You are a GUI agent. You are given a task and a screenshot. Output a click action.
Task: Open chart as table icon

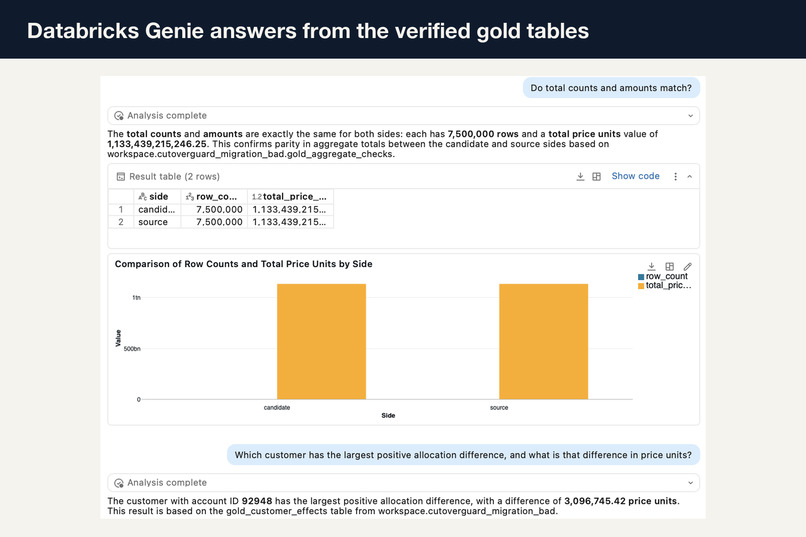point(669,266)
